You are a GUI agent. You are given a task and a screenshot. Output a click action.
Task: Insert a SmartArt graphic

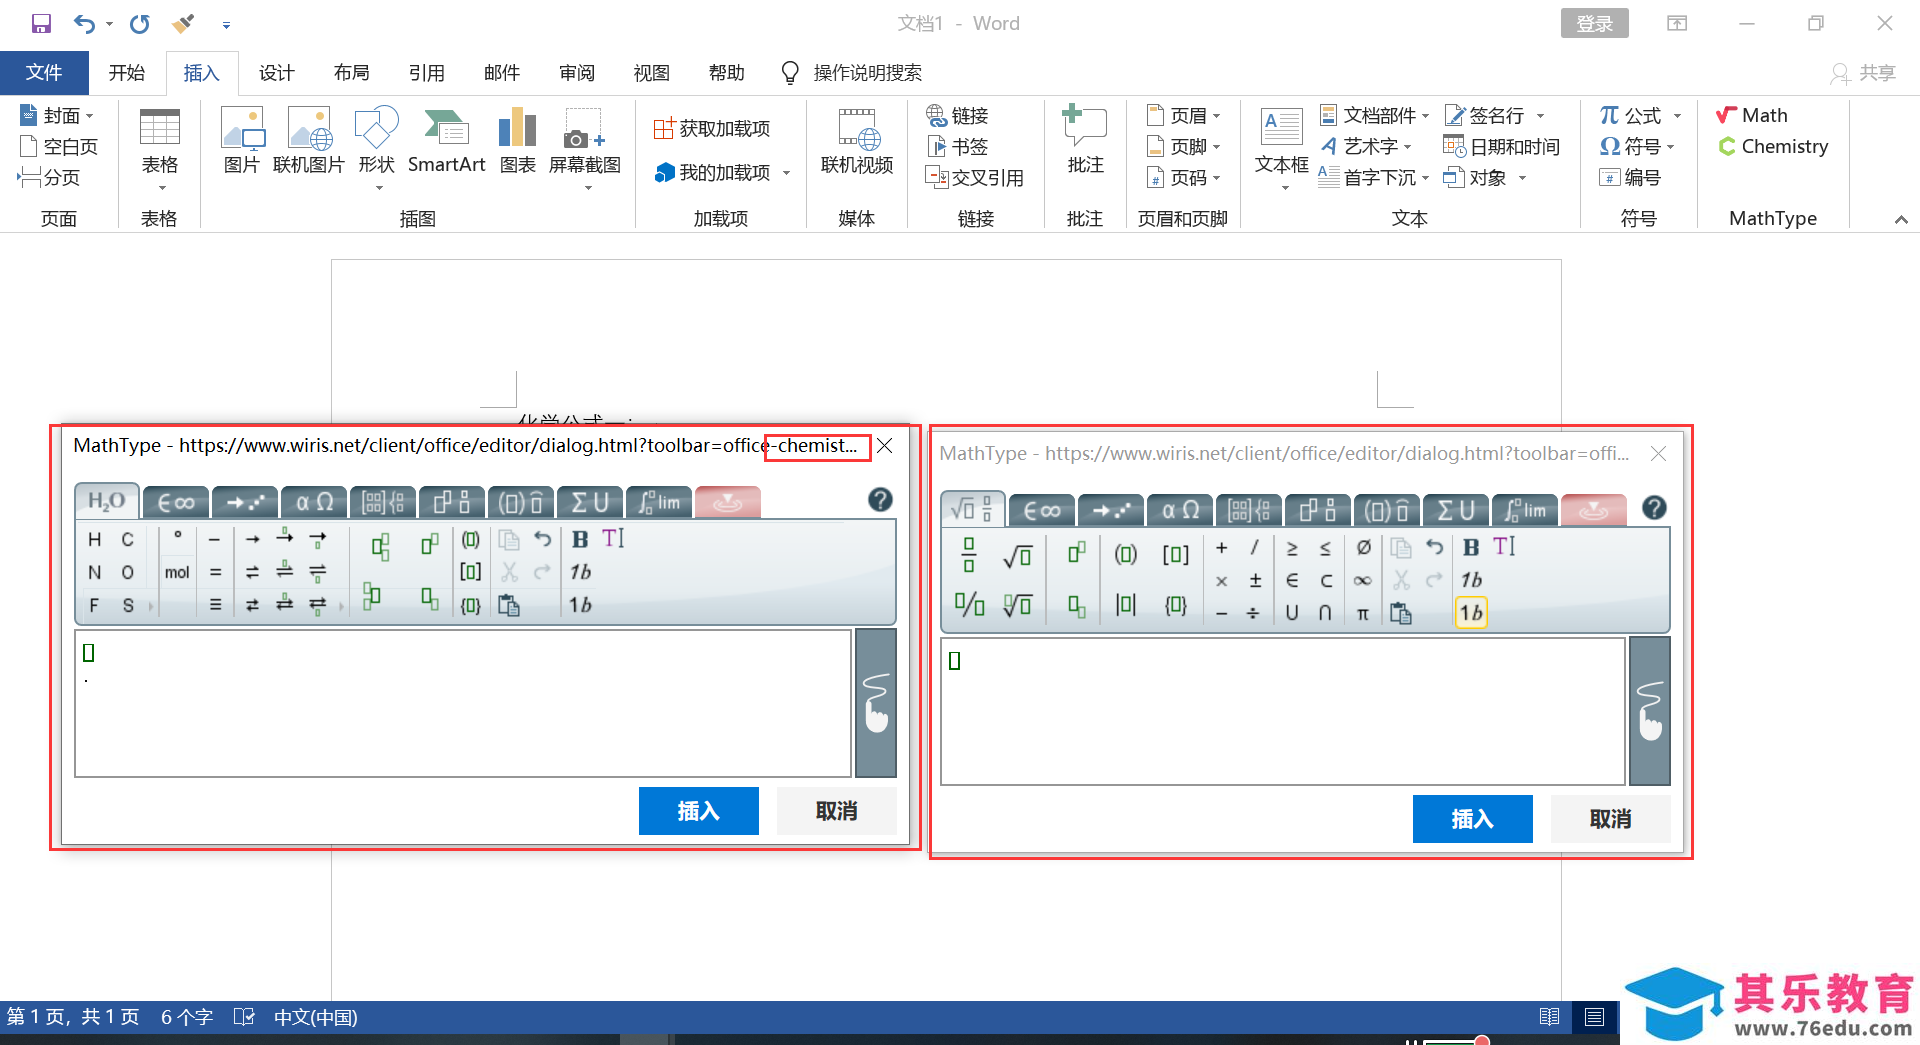pyautogui.click(x=446, y=141)
